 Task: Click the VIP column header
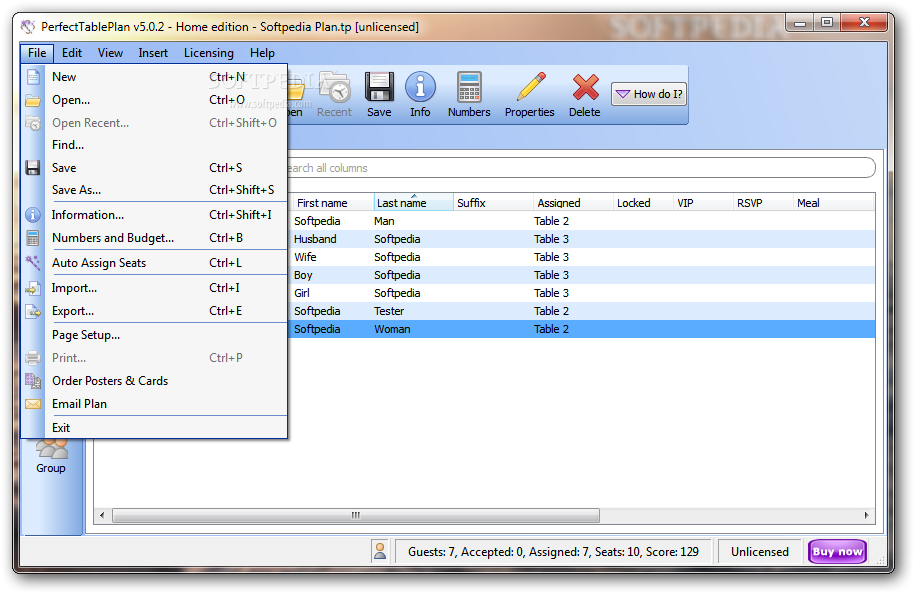pos(703,203)
